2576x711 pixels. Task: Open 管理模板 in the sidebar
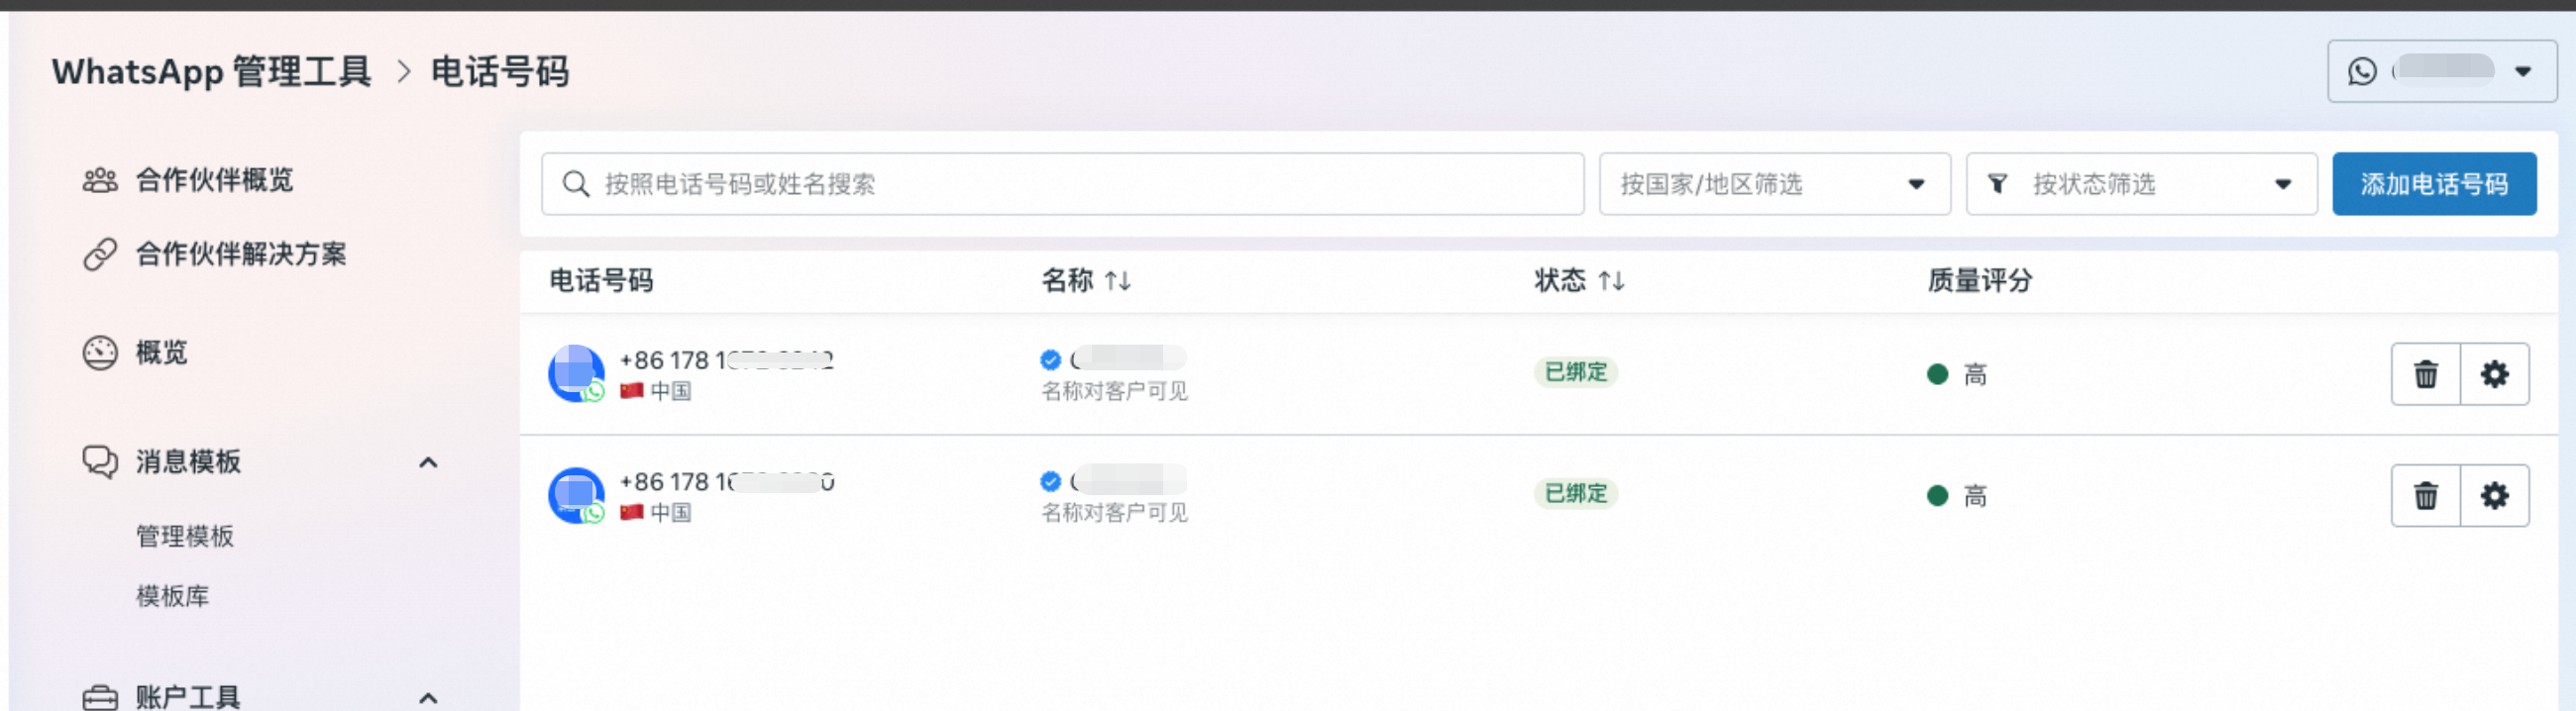(185, 537)
